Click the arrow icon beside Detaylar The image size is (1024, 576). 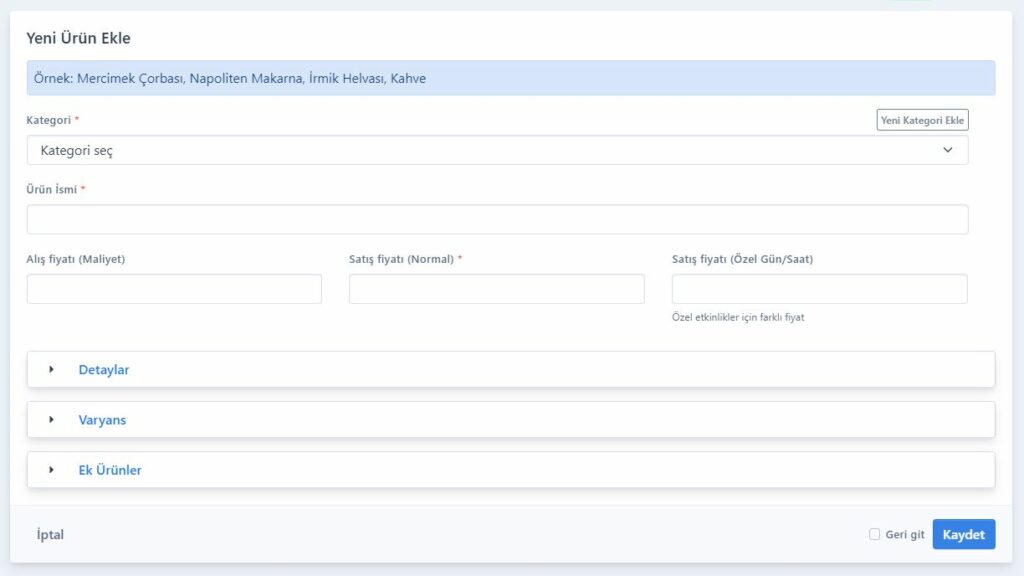tap(51, 369)
